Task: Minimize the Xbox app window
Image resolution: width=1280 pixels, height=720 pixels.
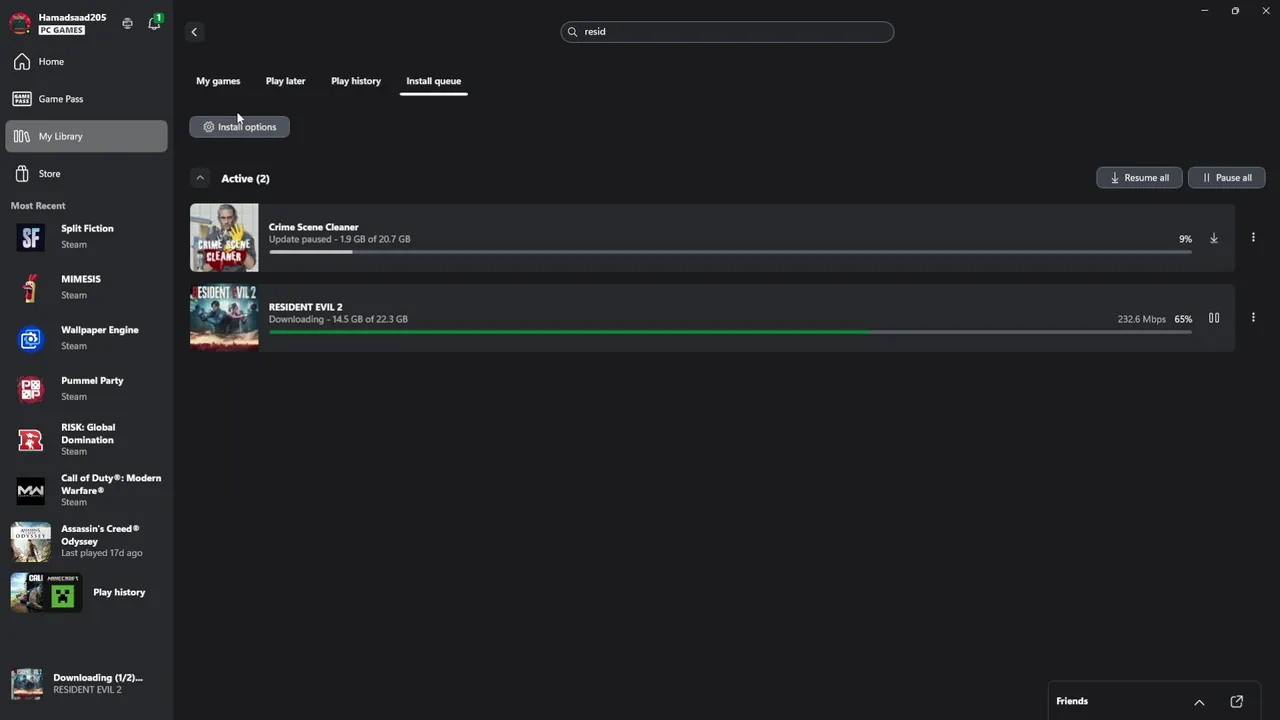Action: click(x=1205, y=11)
